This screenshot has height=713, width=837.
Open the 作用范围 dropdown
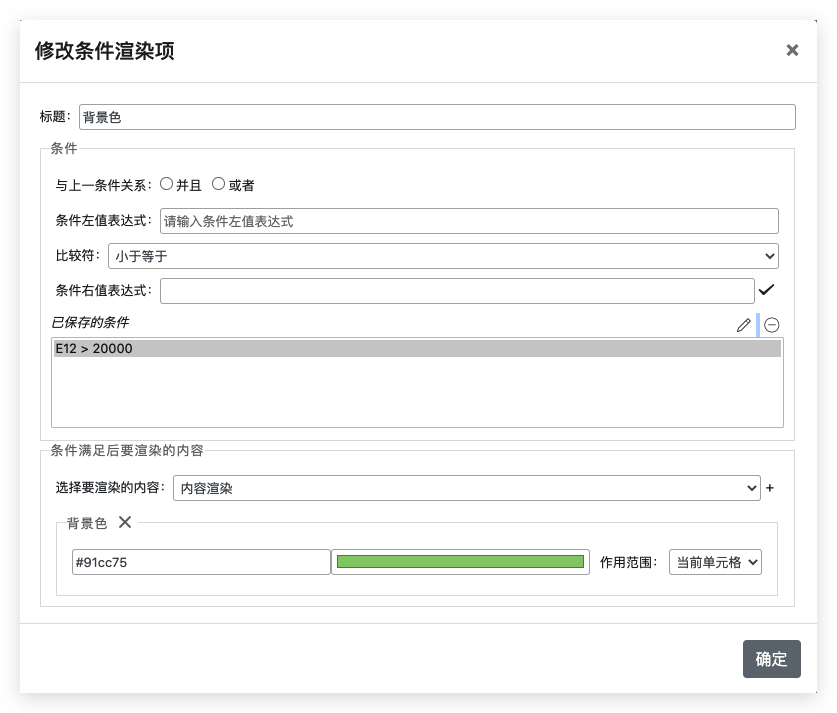[715, 562]
